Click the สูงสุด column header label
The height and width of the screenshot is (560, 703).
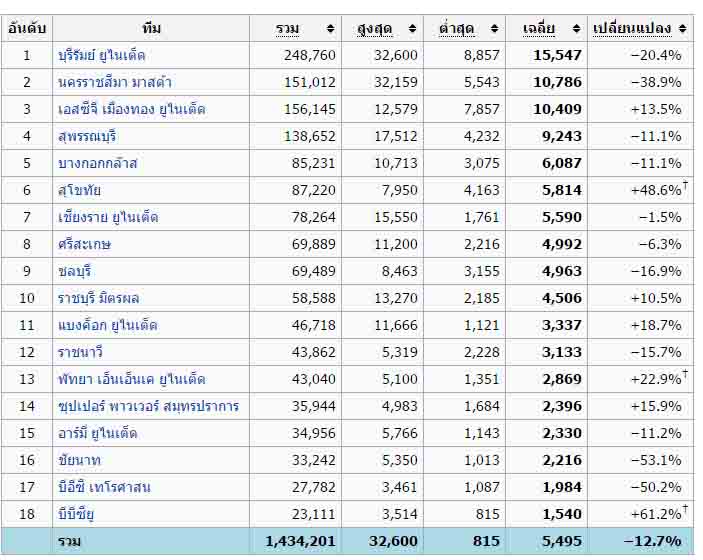tap(375, 29)
